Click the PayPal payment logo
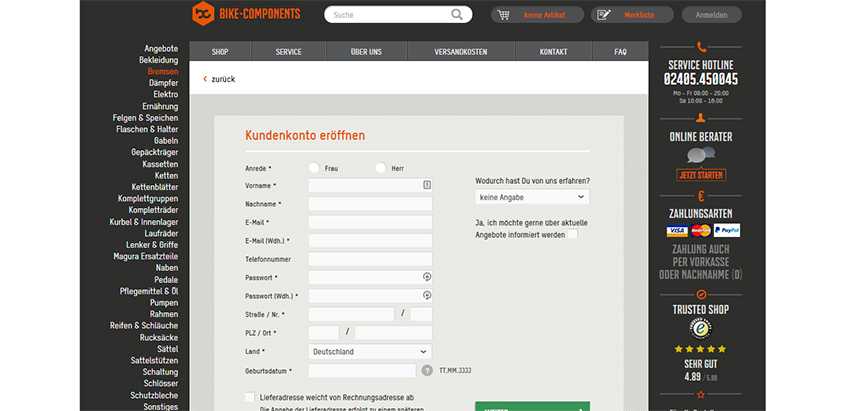 727,231
